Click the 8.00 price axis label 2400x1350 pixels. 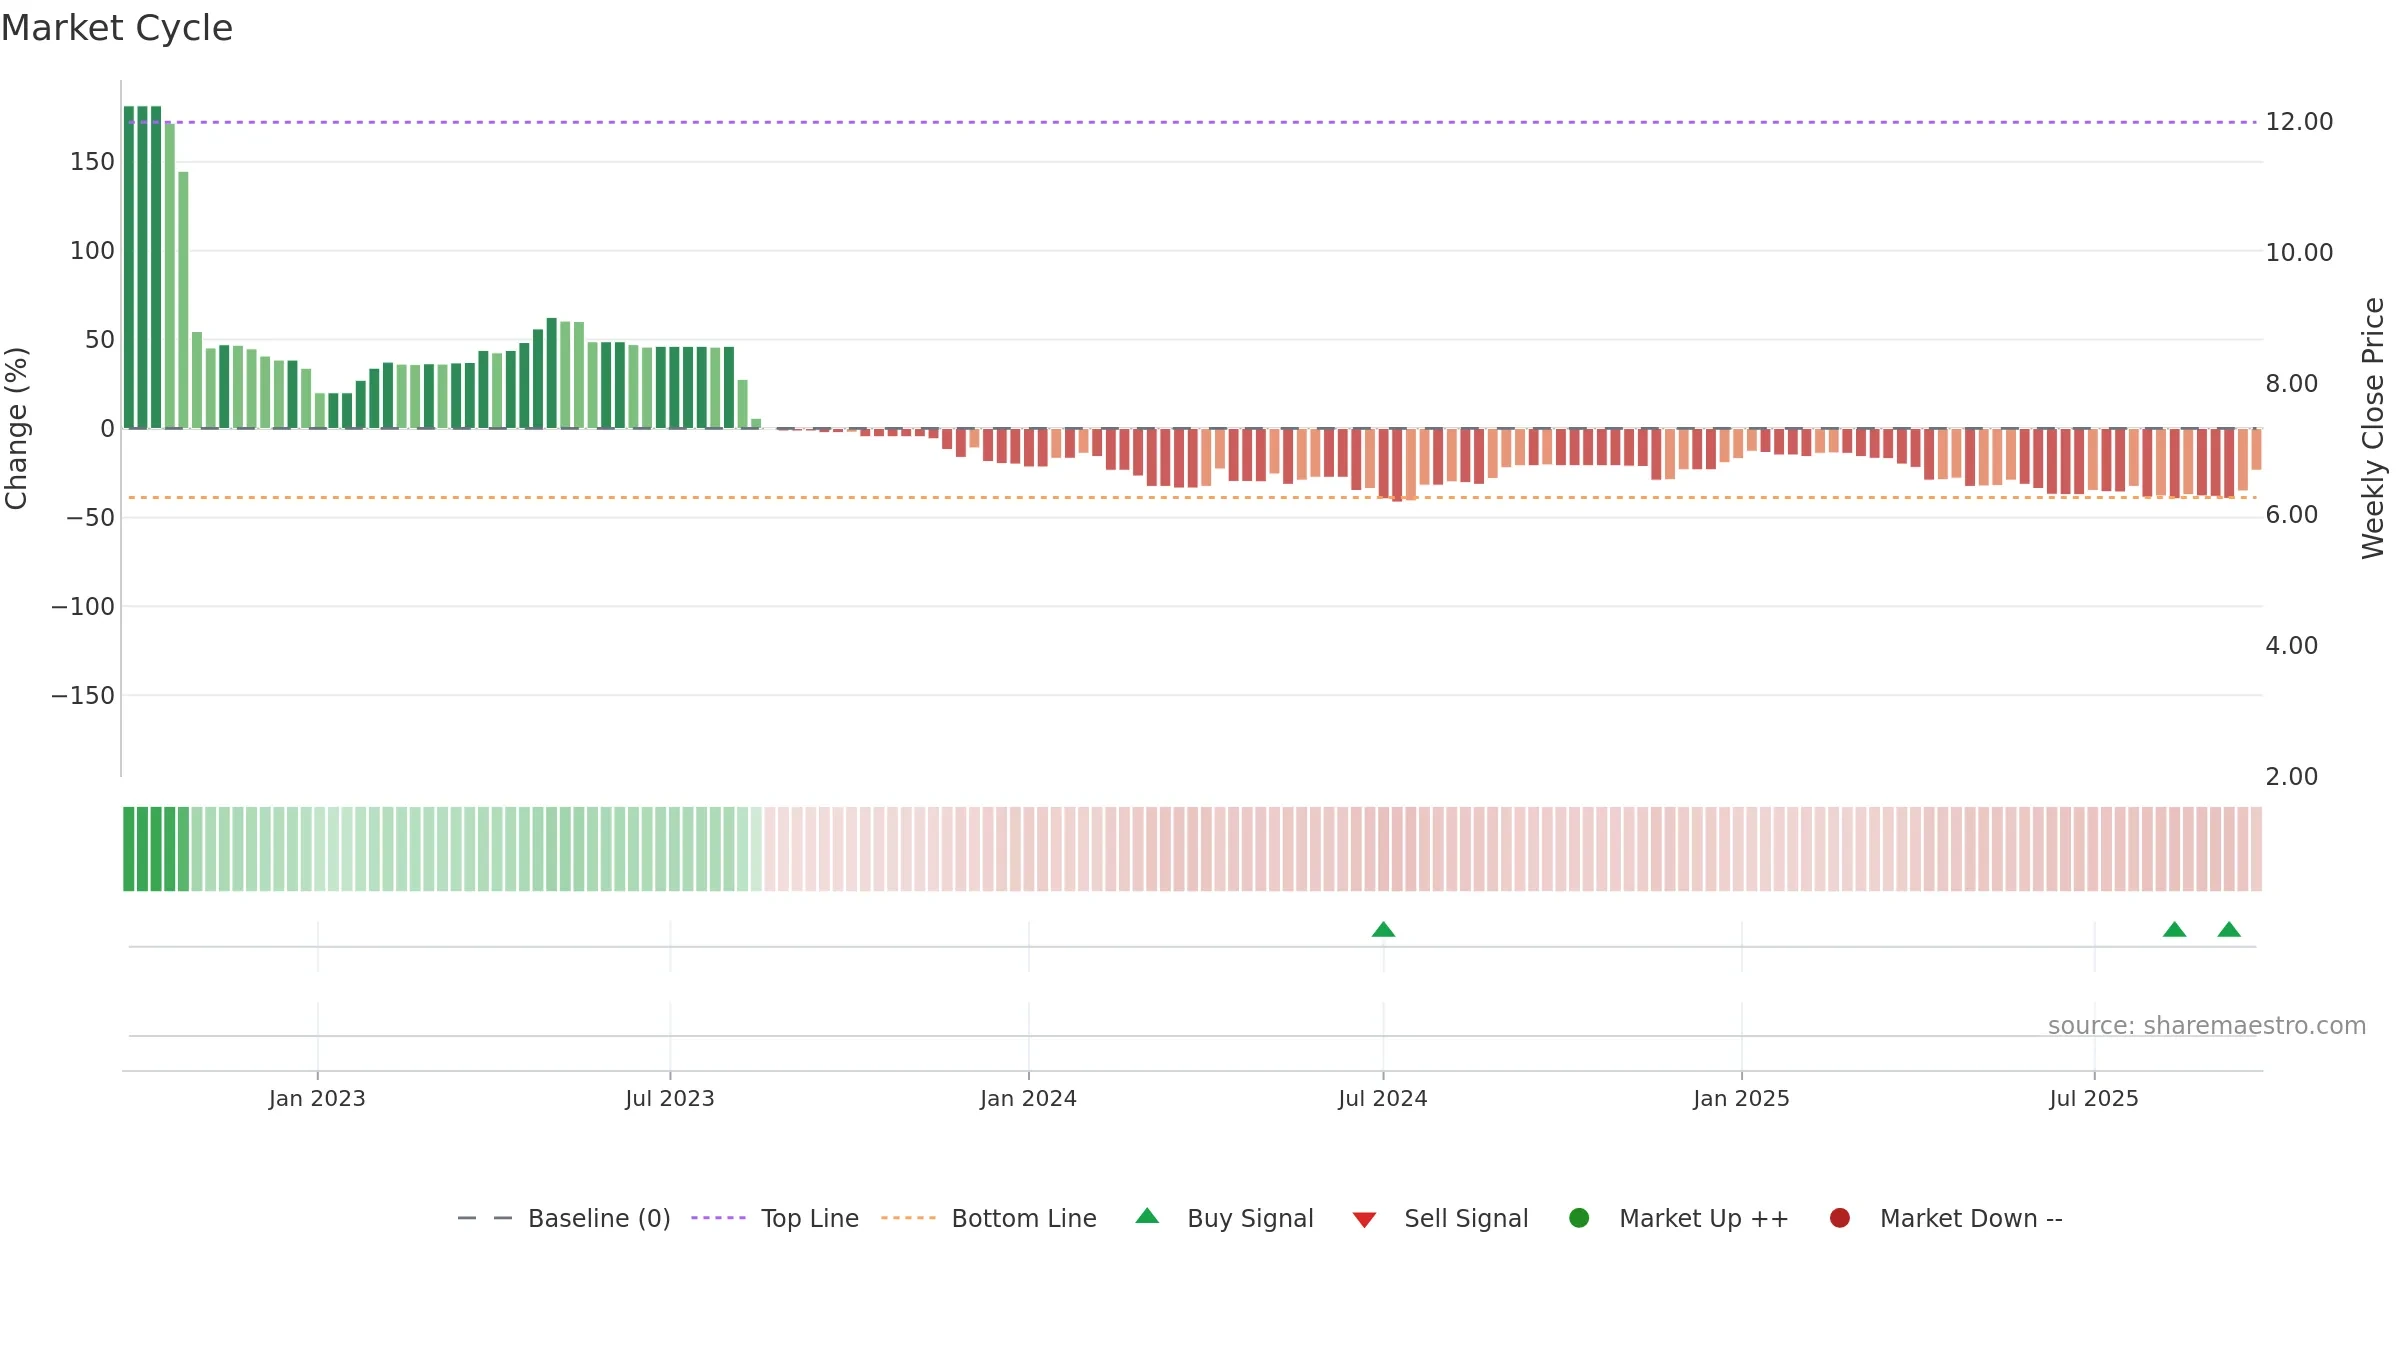click(x=2292, y=384)
